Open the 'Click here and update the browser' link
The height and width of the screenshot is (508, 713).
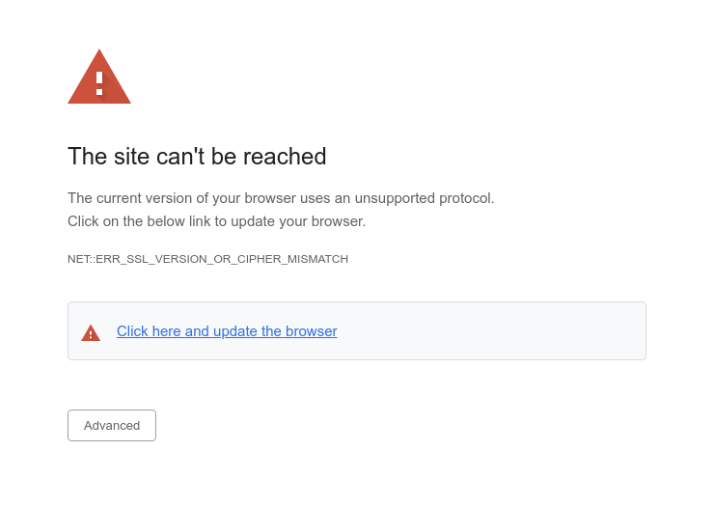[x=226, y=331]
